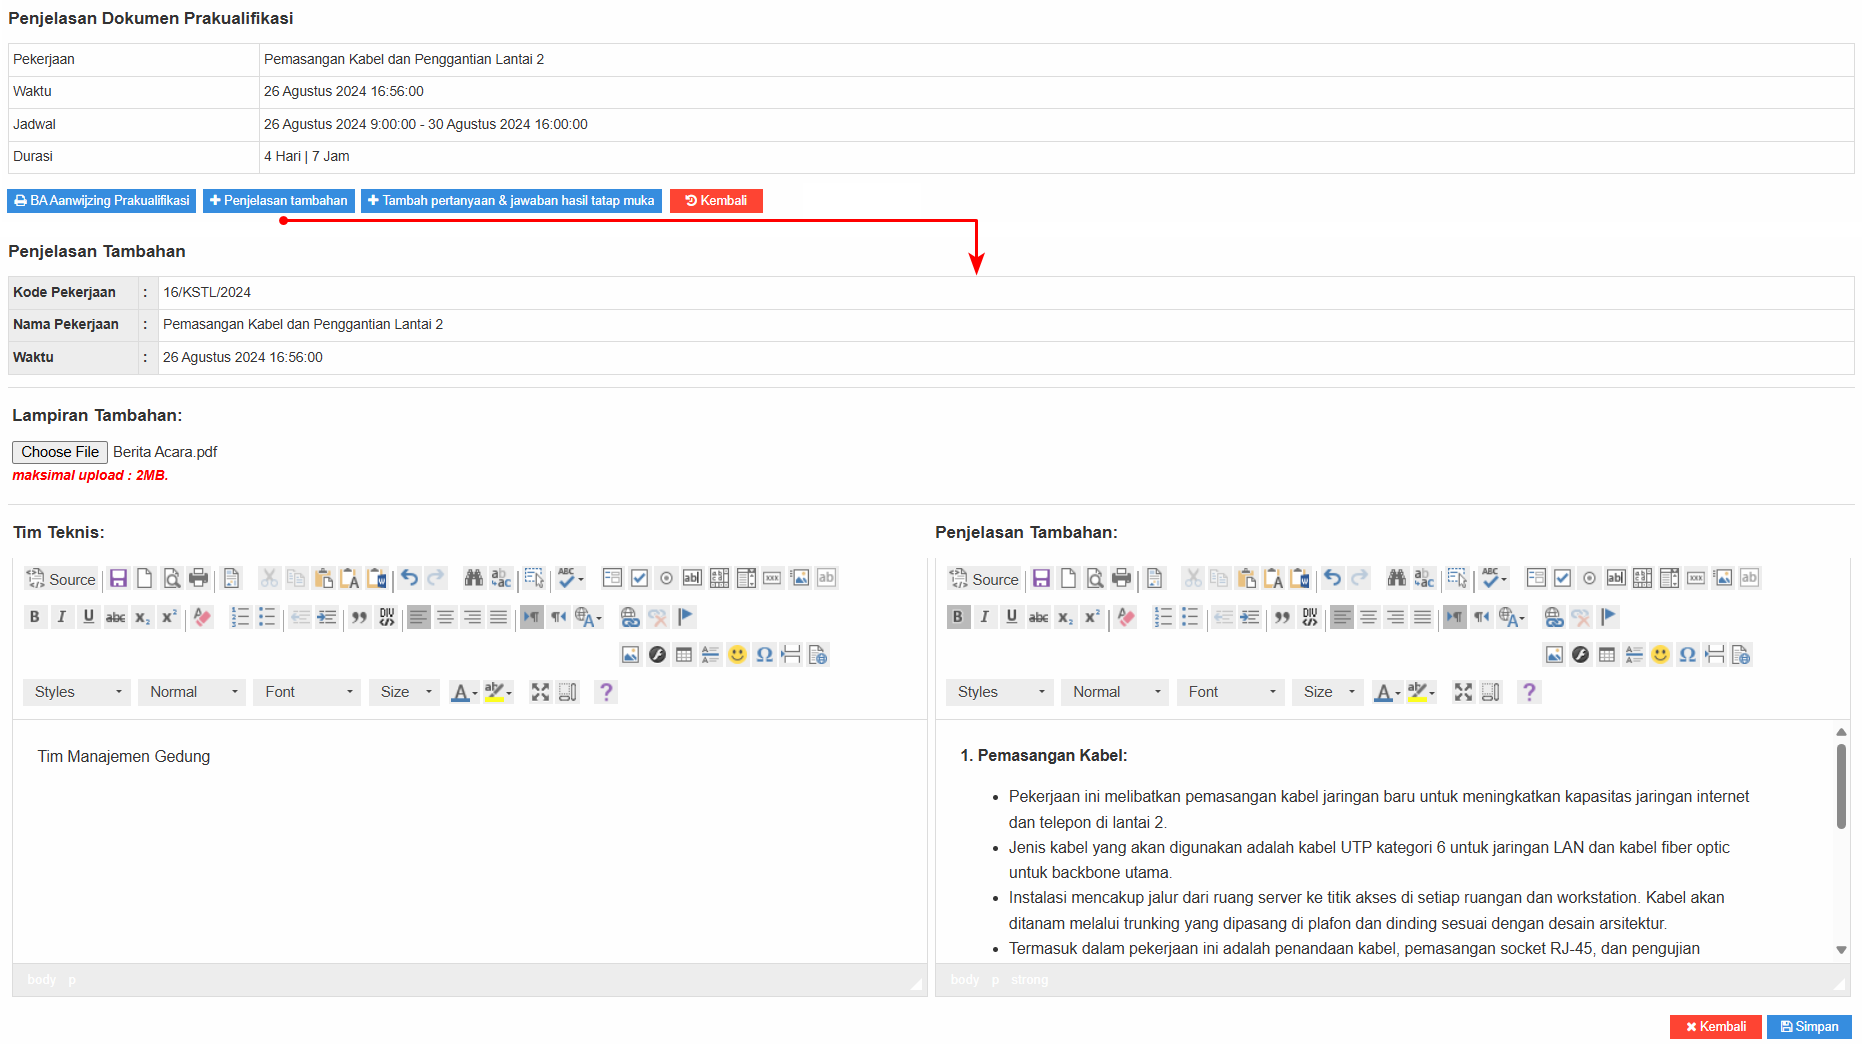Click Kode Pekerjaan value 16/KSTL/2024
This screenshot has height=1044, width=1862.
coord(207,292)
